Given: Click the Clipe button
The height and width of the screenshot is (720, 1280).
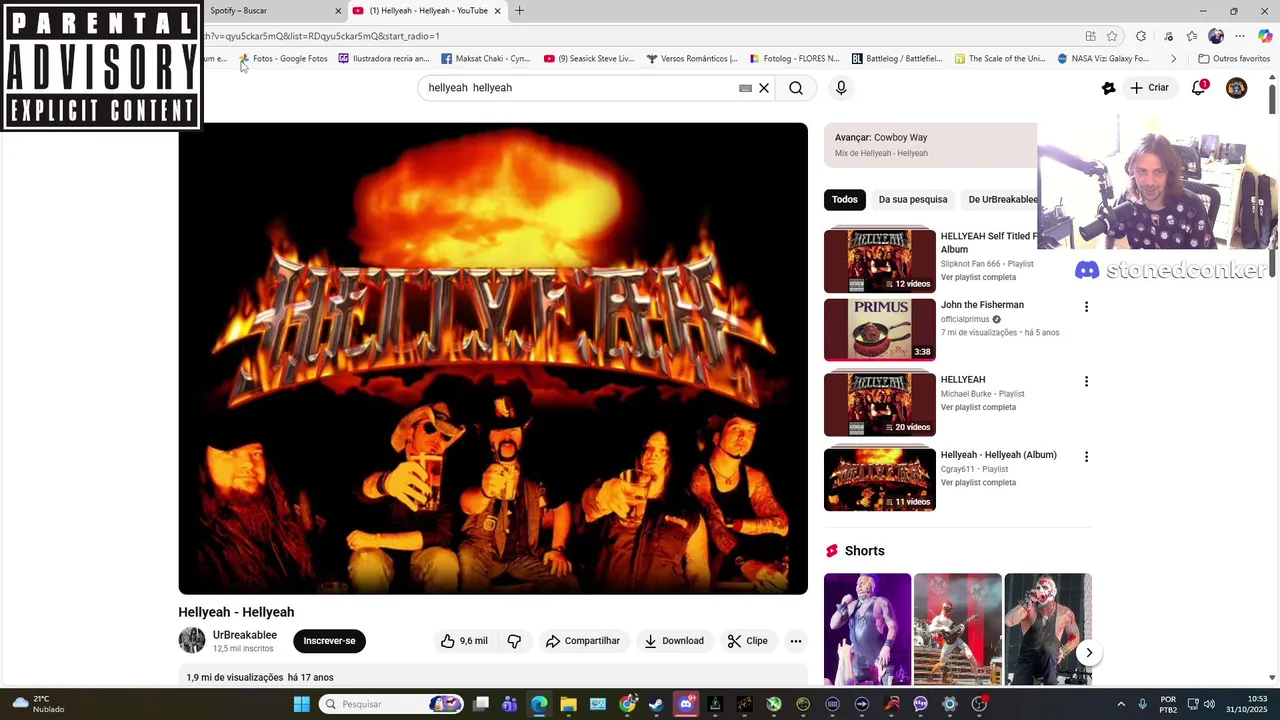Looking at the screenshot, I should coord(748,641).
